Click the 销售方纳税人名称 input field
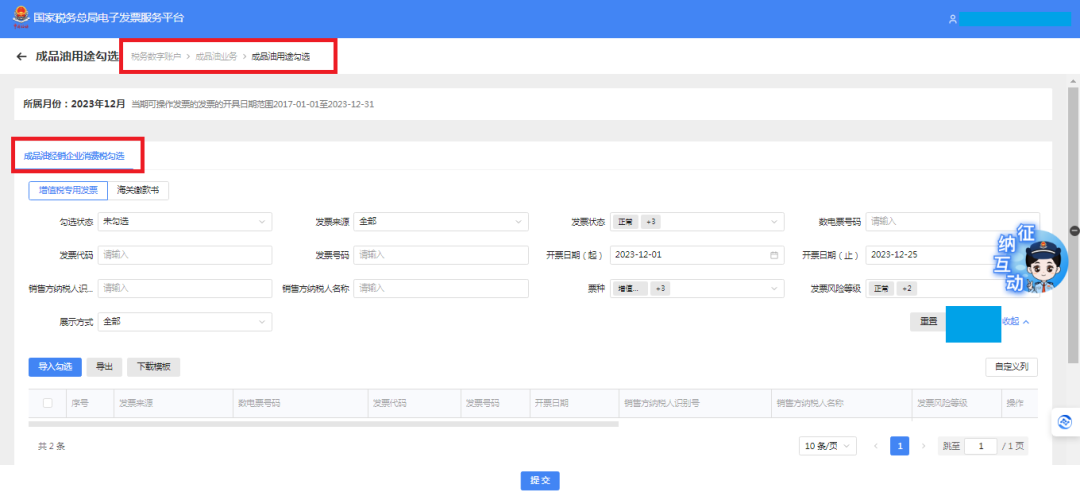 point(441,289)
